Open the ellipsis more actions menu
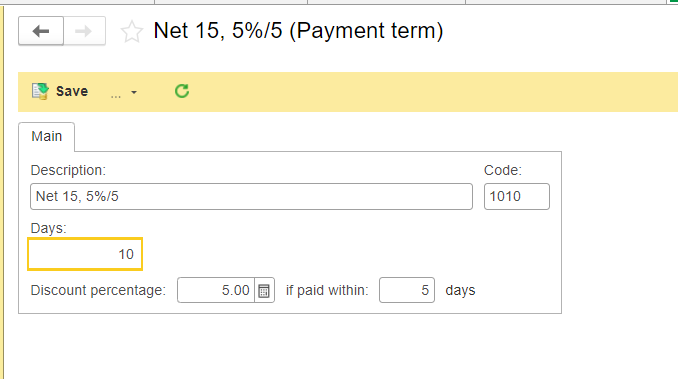Image resolution: width=678 pixels, height=379 pixels. point(115,92)
